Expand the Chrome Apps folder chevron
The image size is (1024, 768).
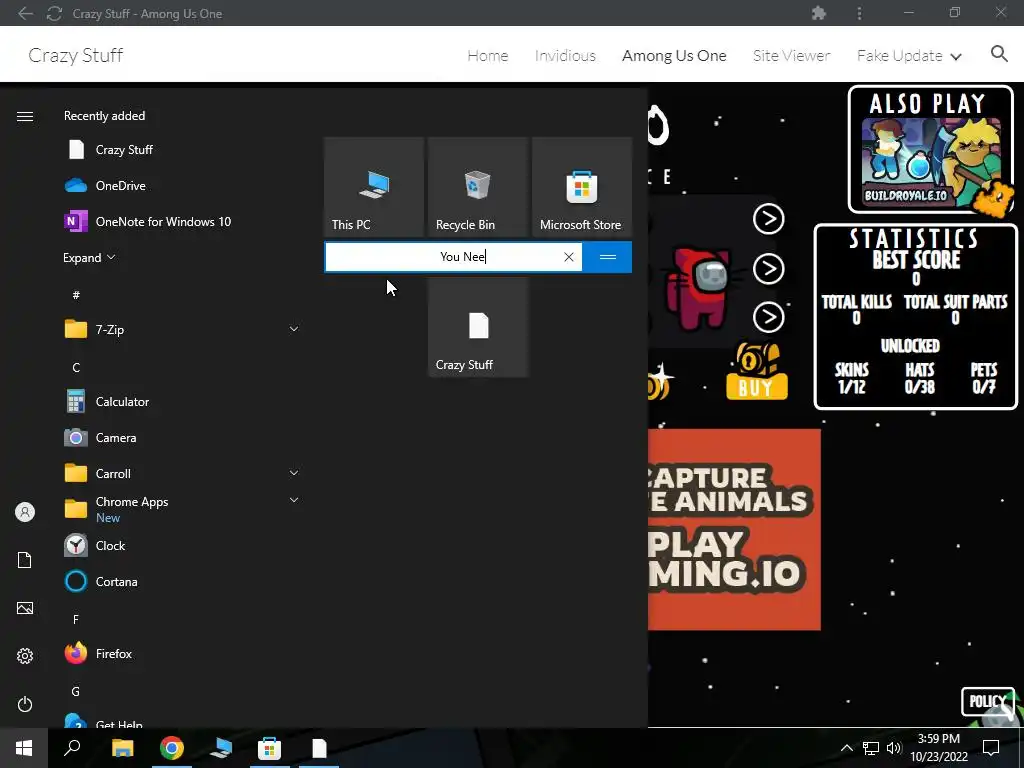click(294, 500)
